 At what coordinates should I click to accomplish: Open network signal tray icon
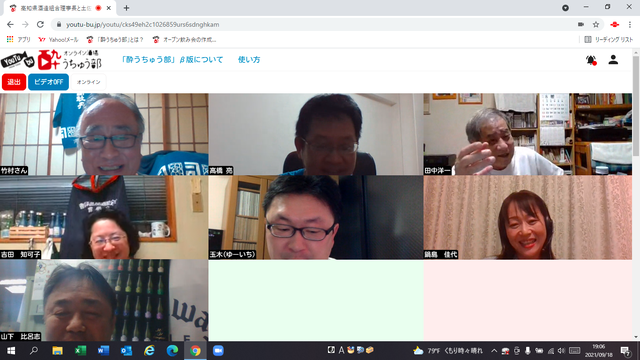click(551, 351)
